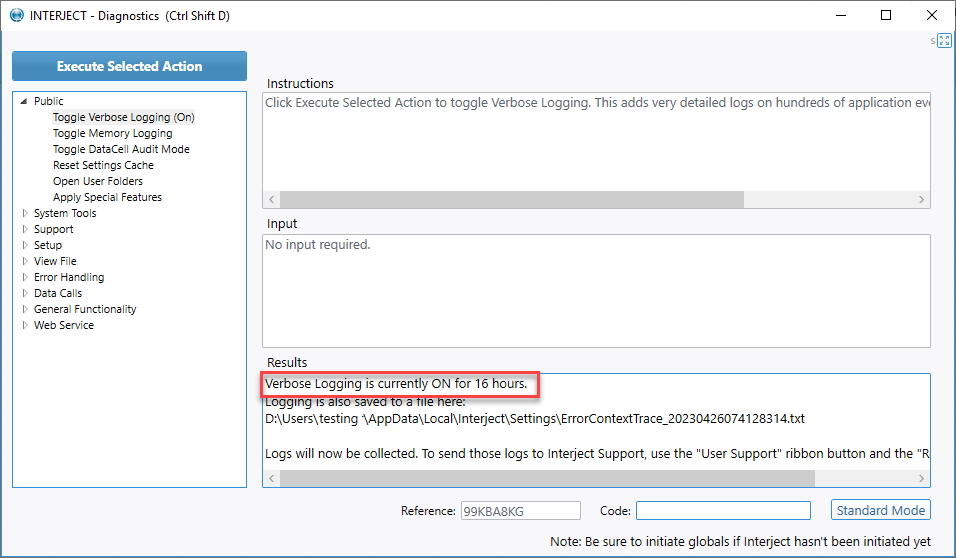The height and width of the screenshot is (558, 956).
Task: Click the Setup tree label
Action: (48, 245)
